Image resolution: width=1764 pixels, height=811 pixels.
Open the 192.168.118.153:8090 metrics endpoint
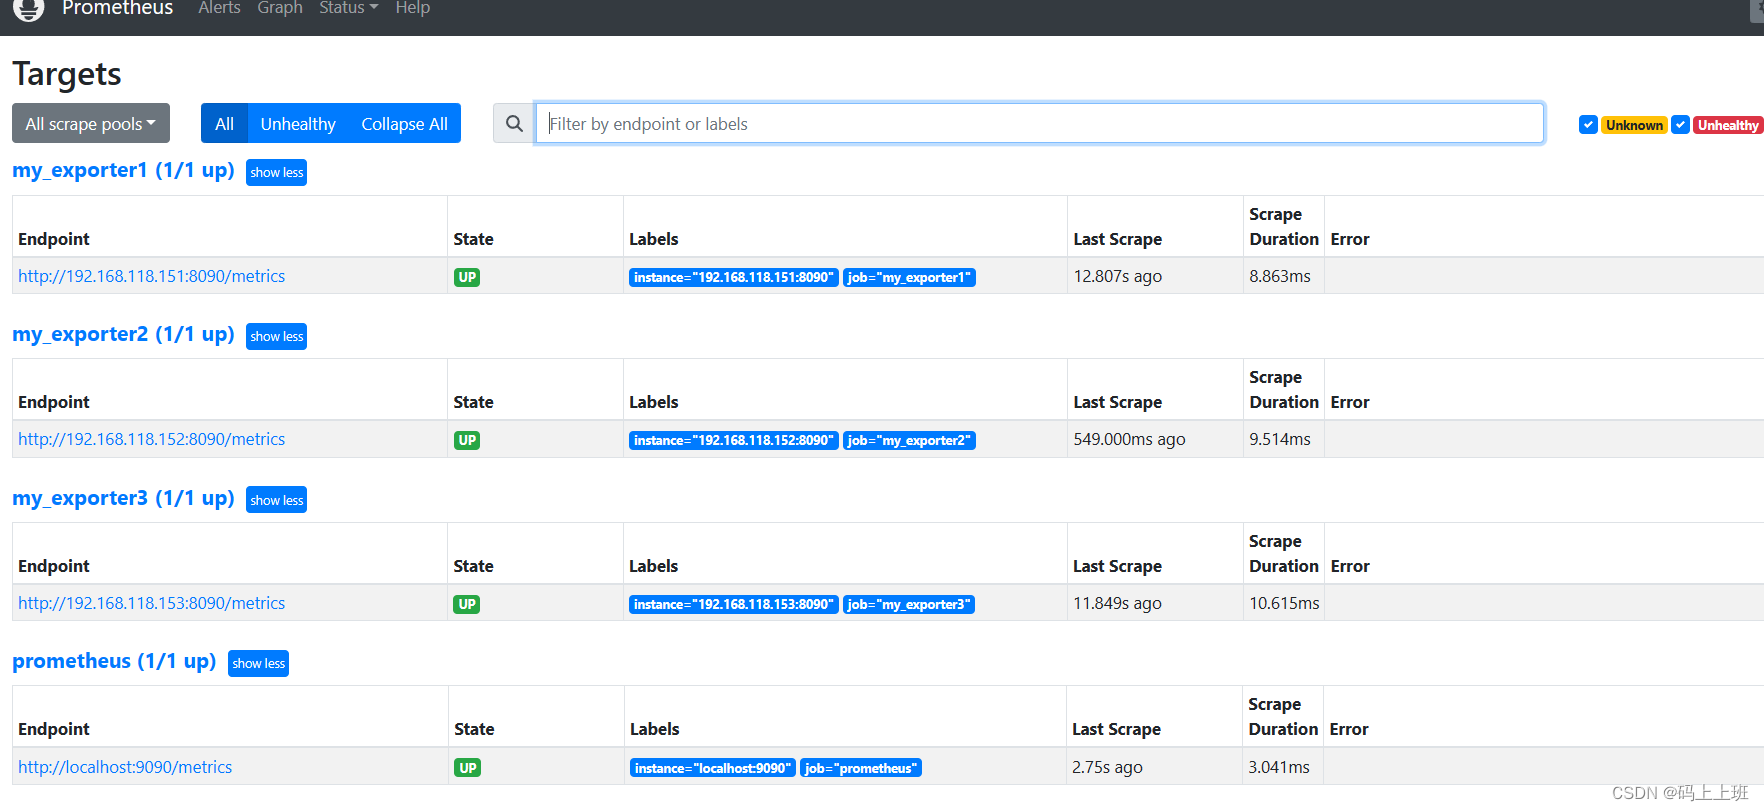click(x=151, y=603)
